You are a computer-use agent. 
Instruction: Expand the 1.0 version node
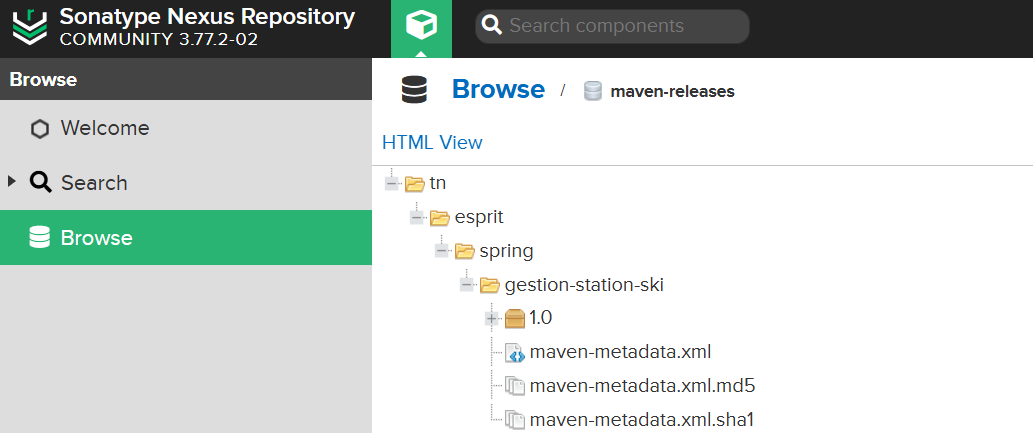(491, 318)
